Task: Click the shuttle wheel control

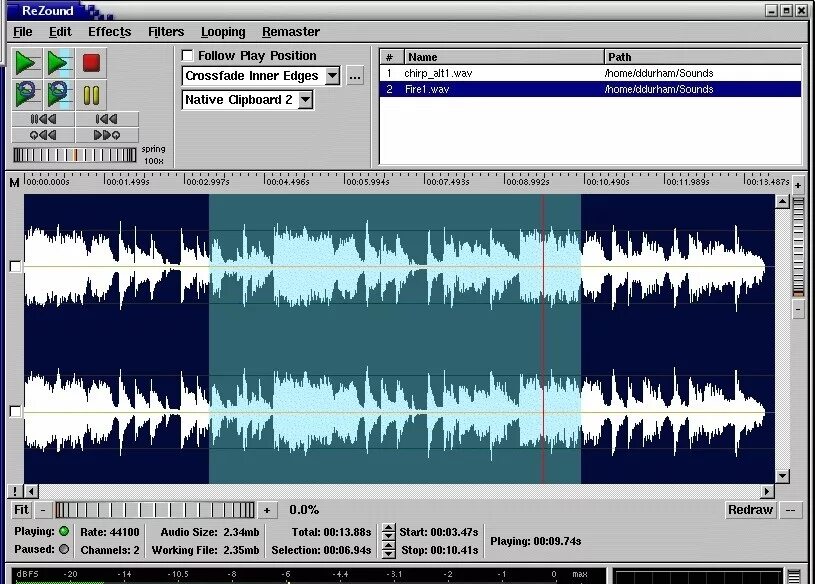Action: click(x=75, y=155)
